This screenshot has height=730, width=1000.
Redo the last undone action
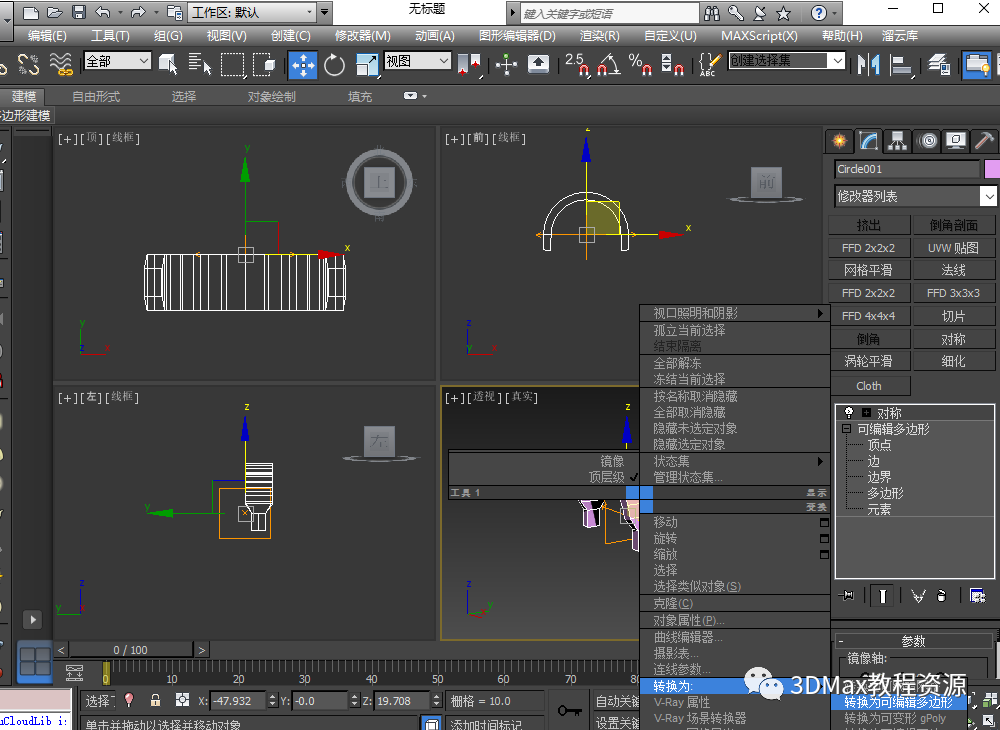[138, 12]
